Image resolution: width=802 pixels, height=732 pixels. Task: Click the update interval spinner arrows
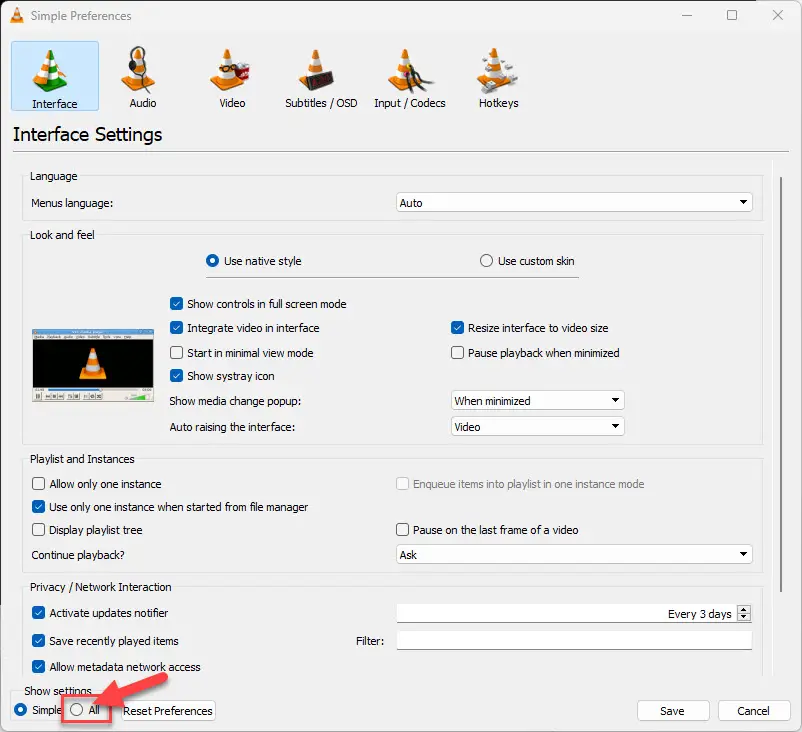(744, 613)
